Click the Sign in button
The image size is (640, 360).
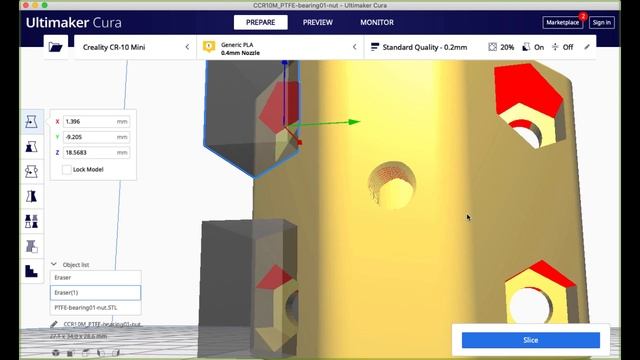point(602,22)
